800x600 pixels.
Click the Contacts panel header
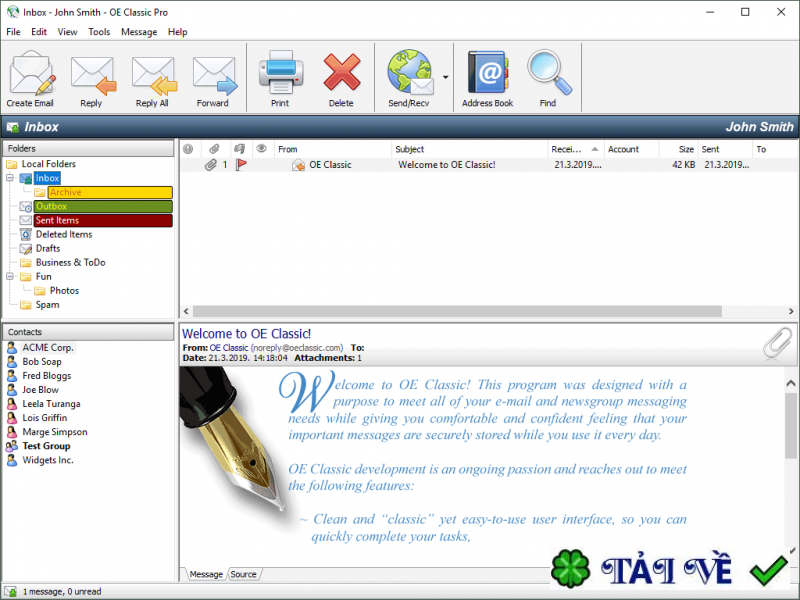(89, 332)
